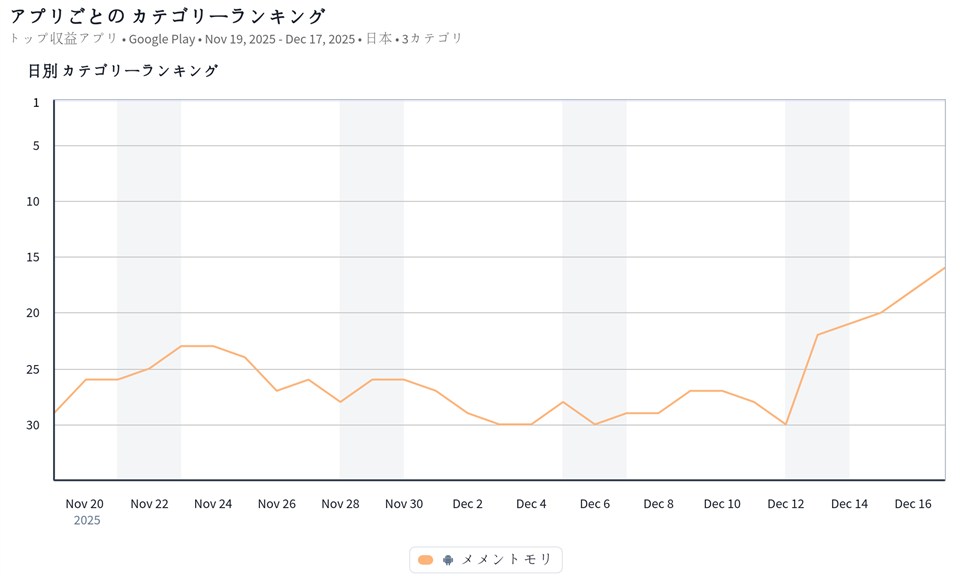Click the rank 30 y-axis label
The image size is (960, 576).
tap(33, 425)
